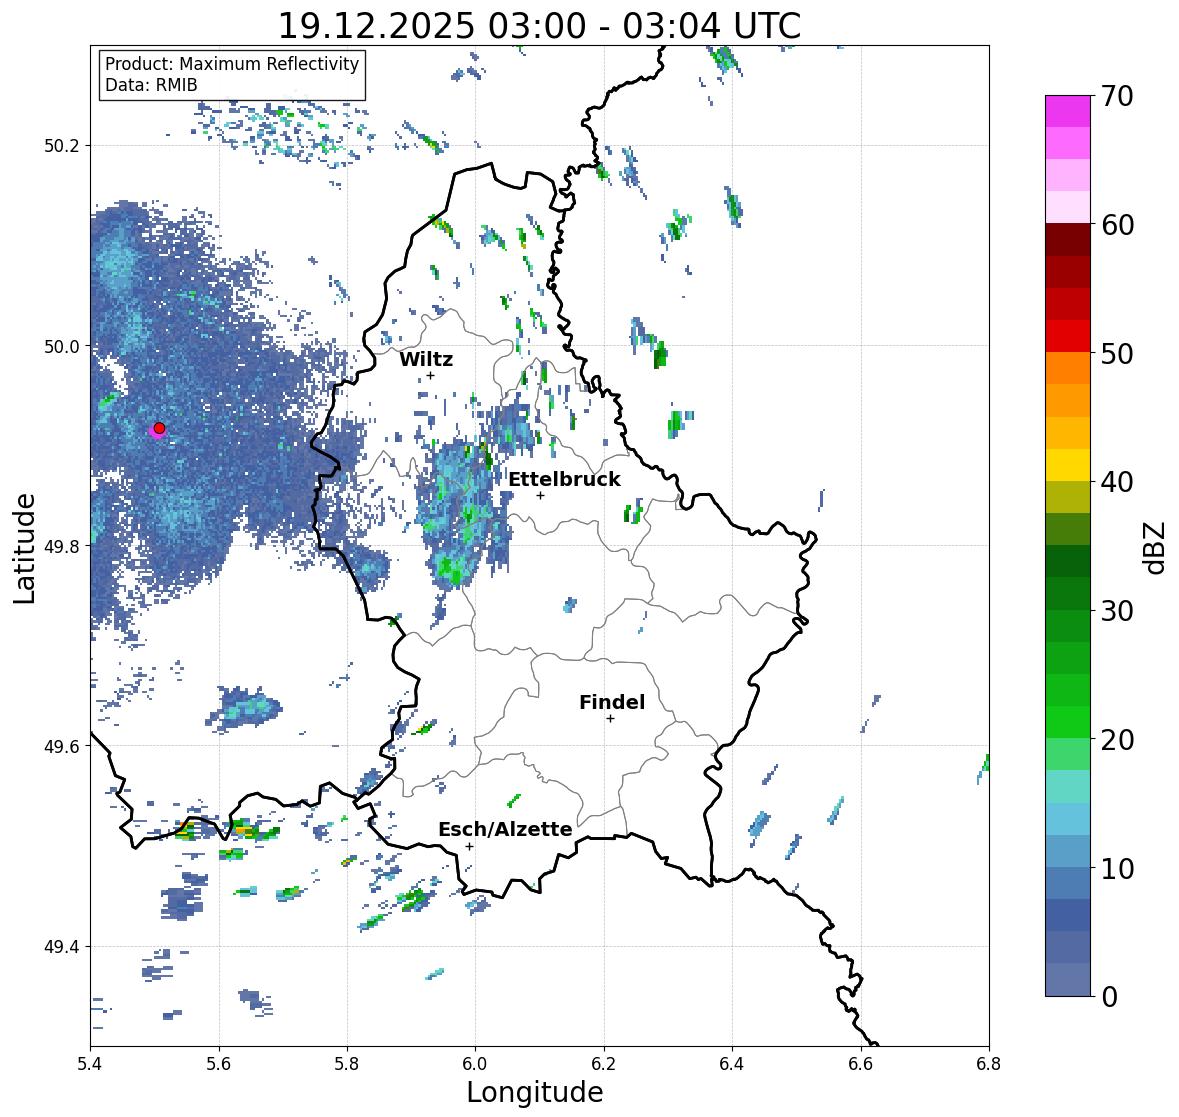Click the Wiltz station cross marker
Viewport: 1179px width, 1117px height.
point(430,376)
